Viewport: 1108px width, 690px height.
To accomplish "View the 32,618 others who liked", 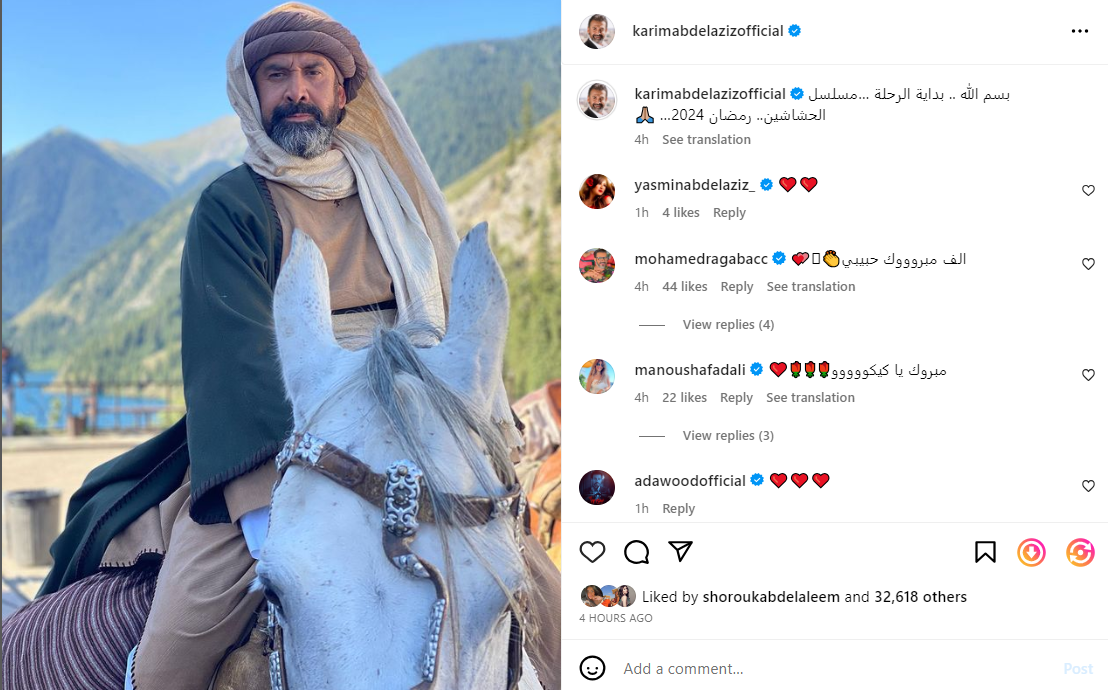I will point(920,597).
